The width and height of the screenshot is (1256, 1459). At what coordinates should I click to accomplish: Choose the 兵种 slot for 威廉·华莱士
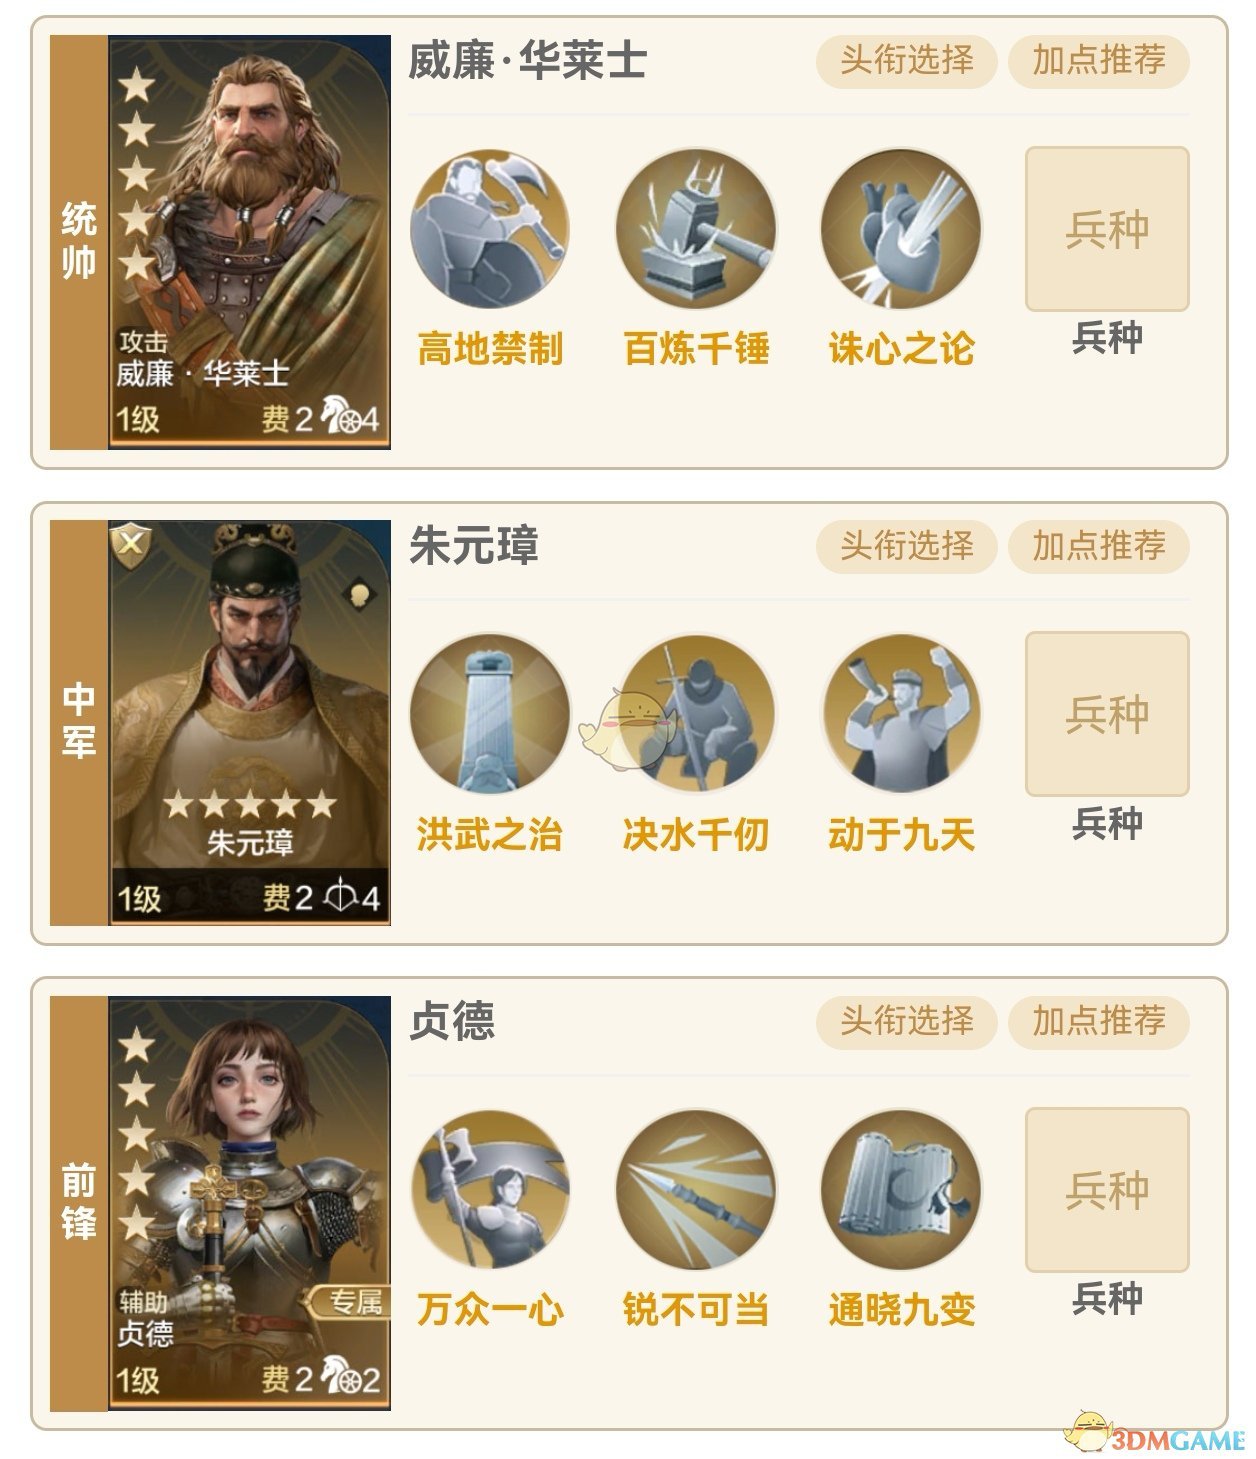(1107, 229)
